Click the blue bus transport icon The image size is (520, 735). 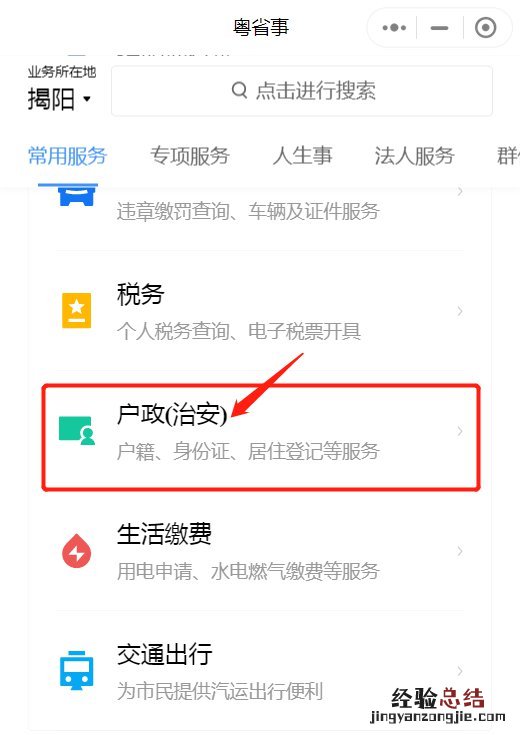click(x=76, y=670)
